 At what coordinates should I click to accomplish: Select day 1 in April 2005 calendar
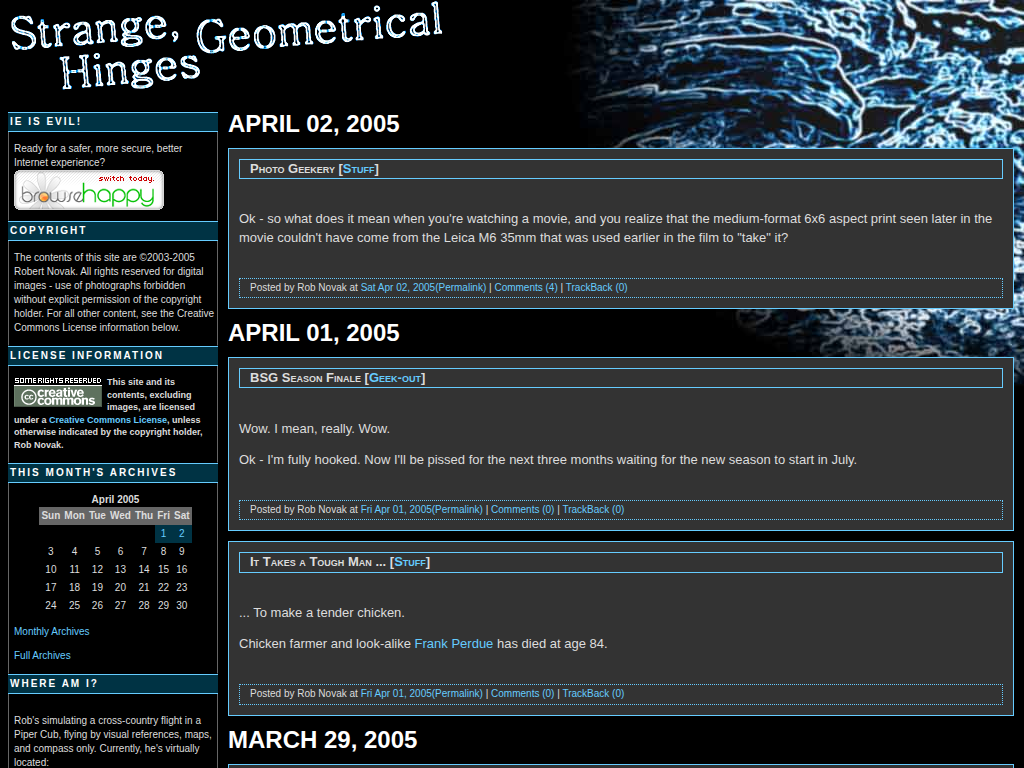tap(163, 534)
